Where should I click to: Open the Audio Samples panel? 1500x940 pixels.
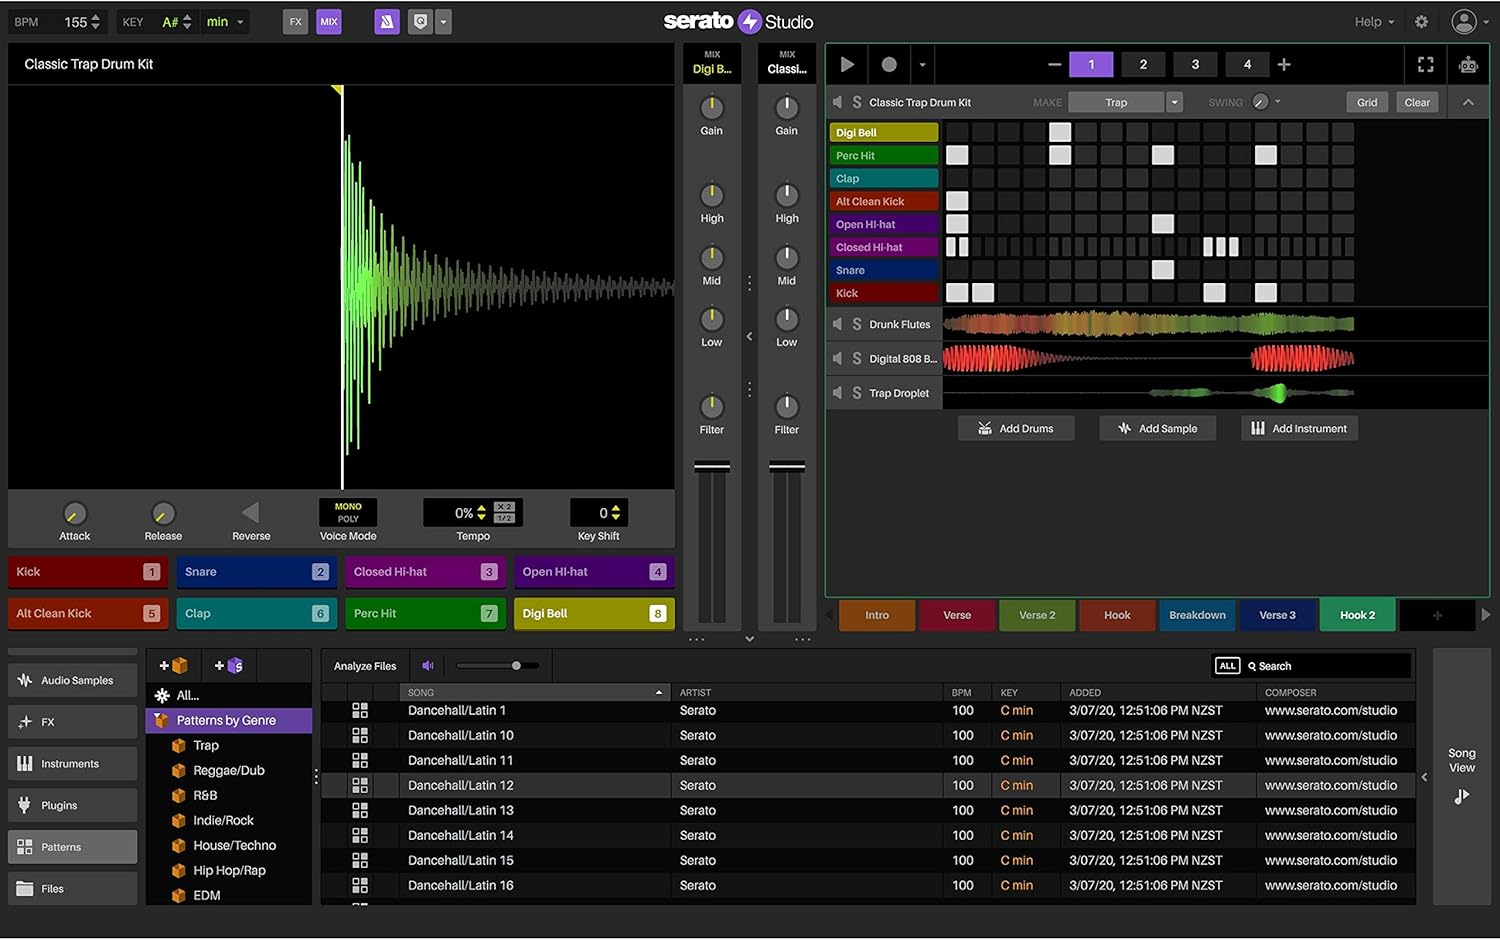(72, 679)
